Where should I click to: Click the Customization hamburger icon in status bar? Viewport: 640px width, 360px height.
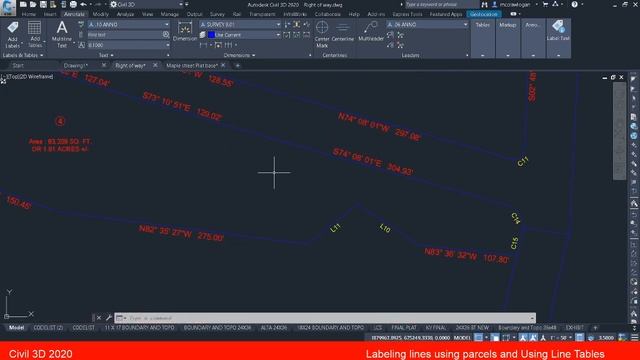pyautogui.click(x=634, y=338)
